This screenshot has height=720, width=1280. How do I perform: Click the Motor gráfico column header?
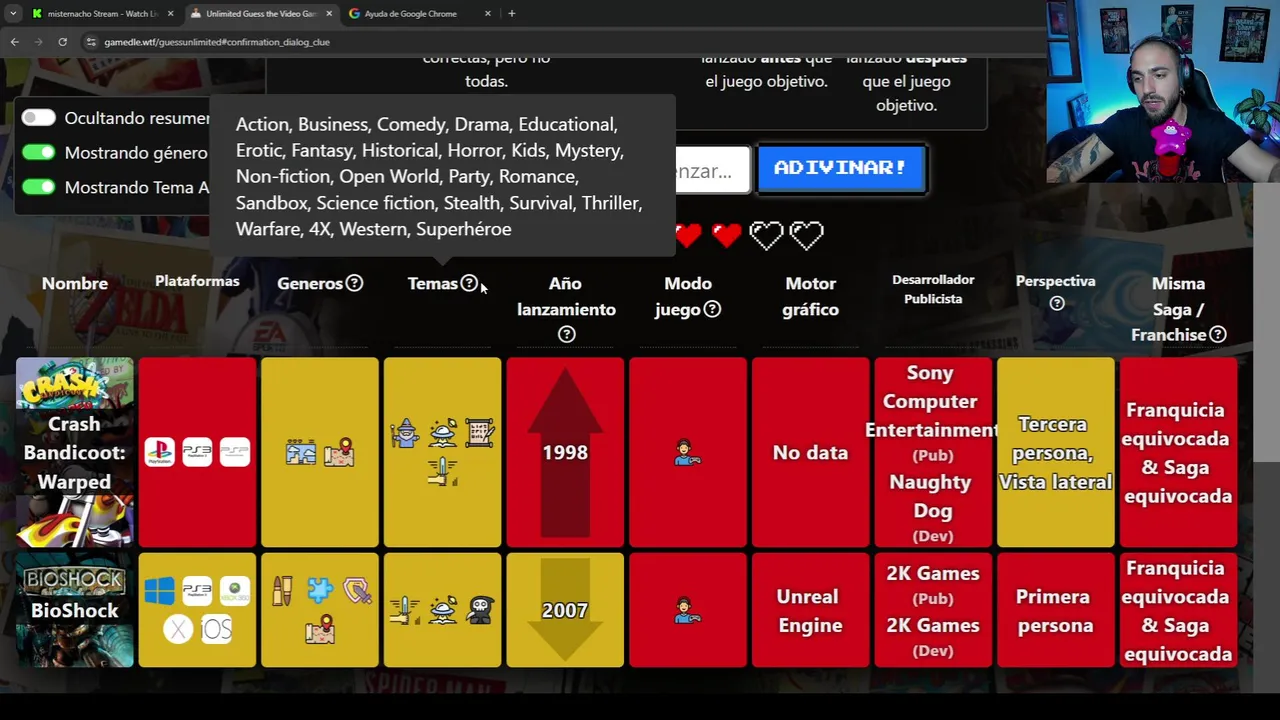pyautogui.click(x=810, y=296)
